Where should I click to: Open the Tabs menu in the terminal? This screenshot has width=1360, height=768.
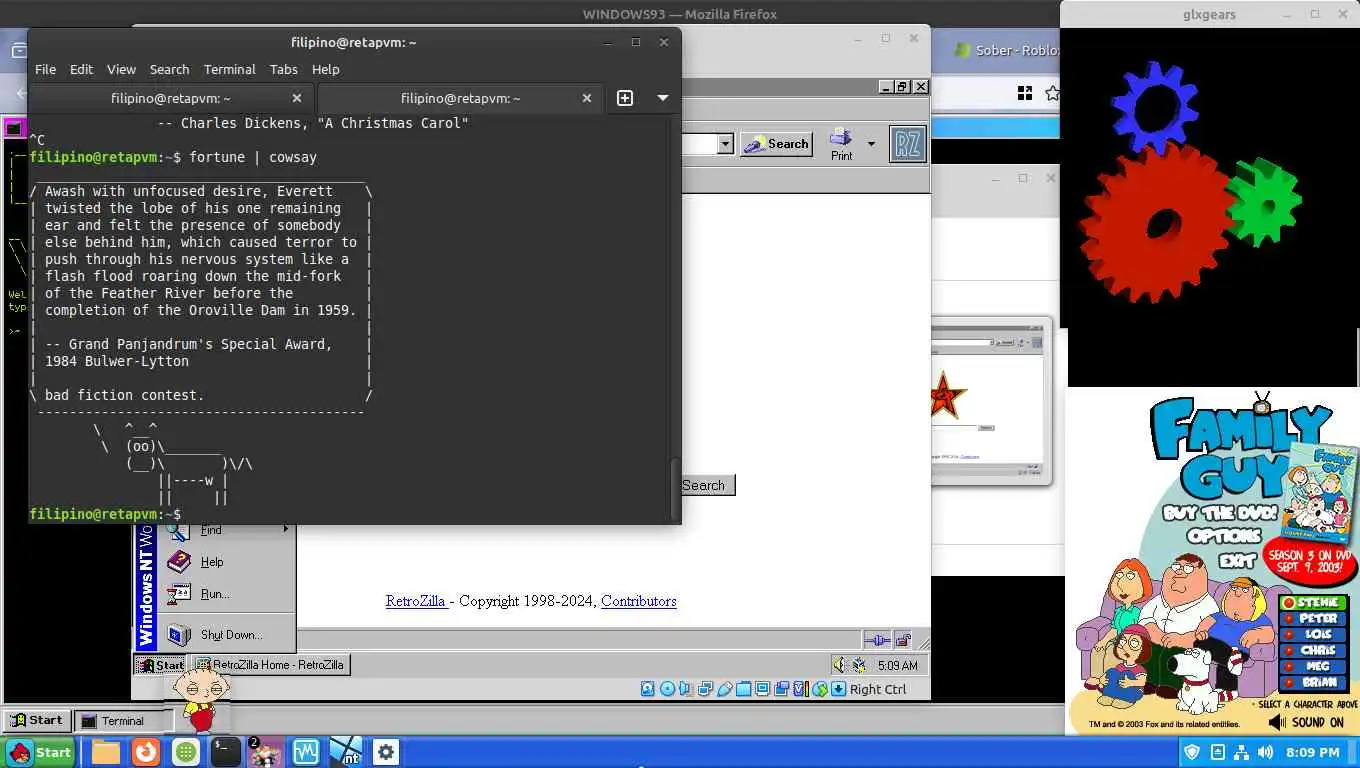pos(284,69)
